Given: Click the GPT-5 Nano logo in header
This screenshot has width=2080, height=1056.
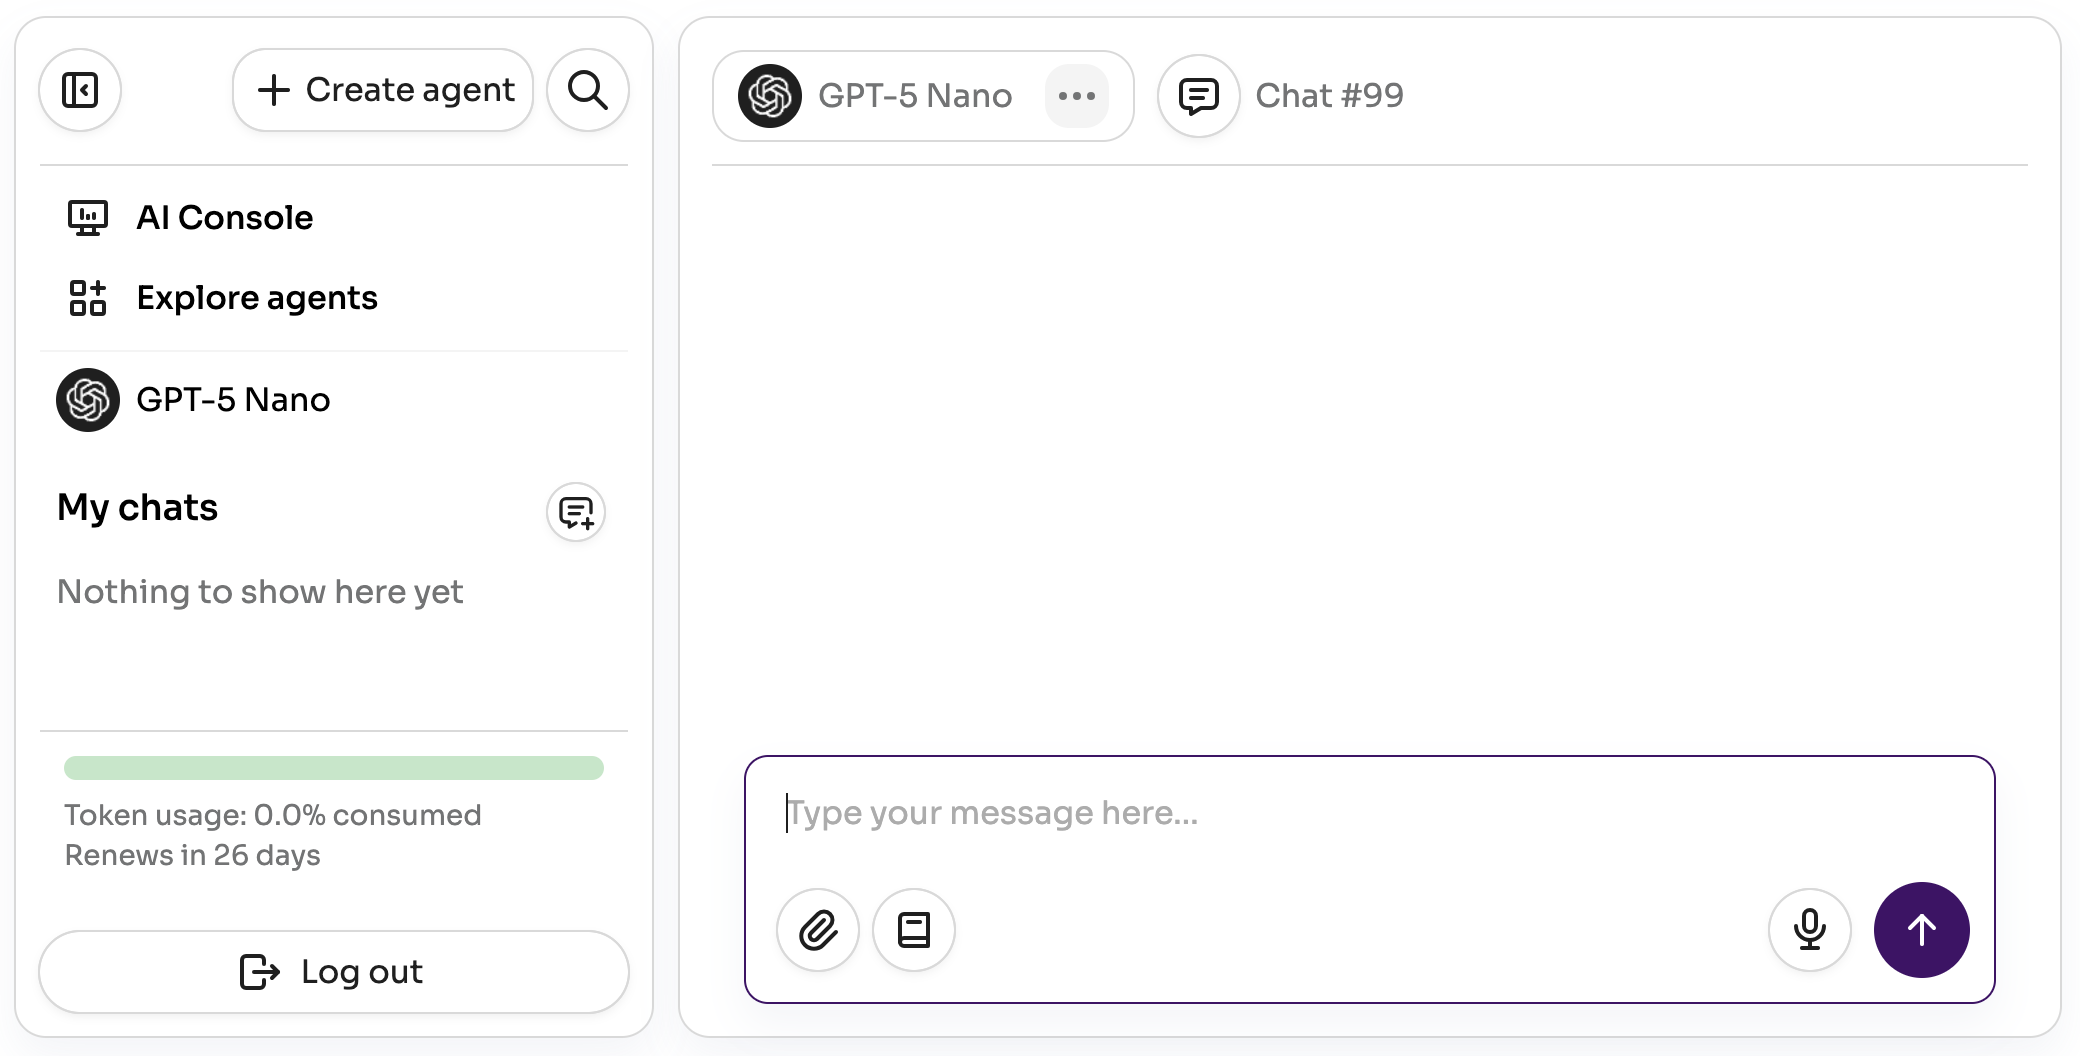Looking at the screenshot, I should coord(770,96).
